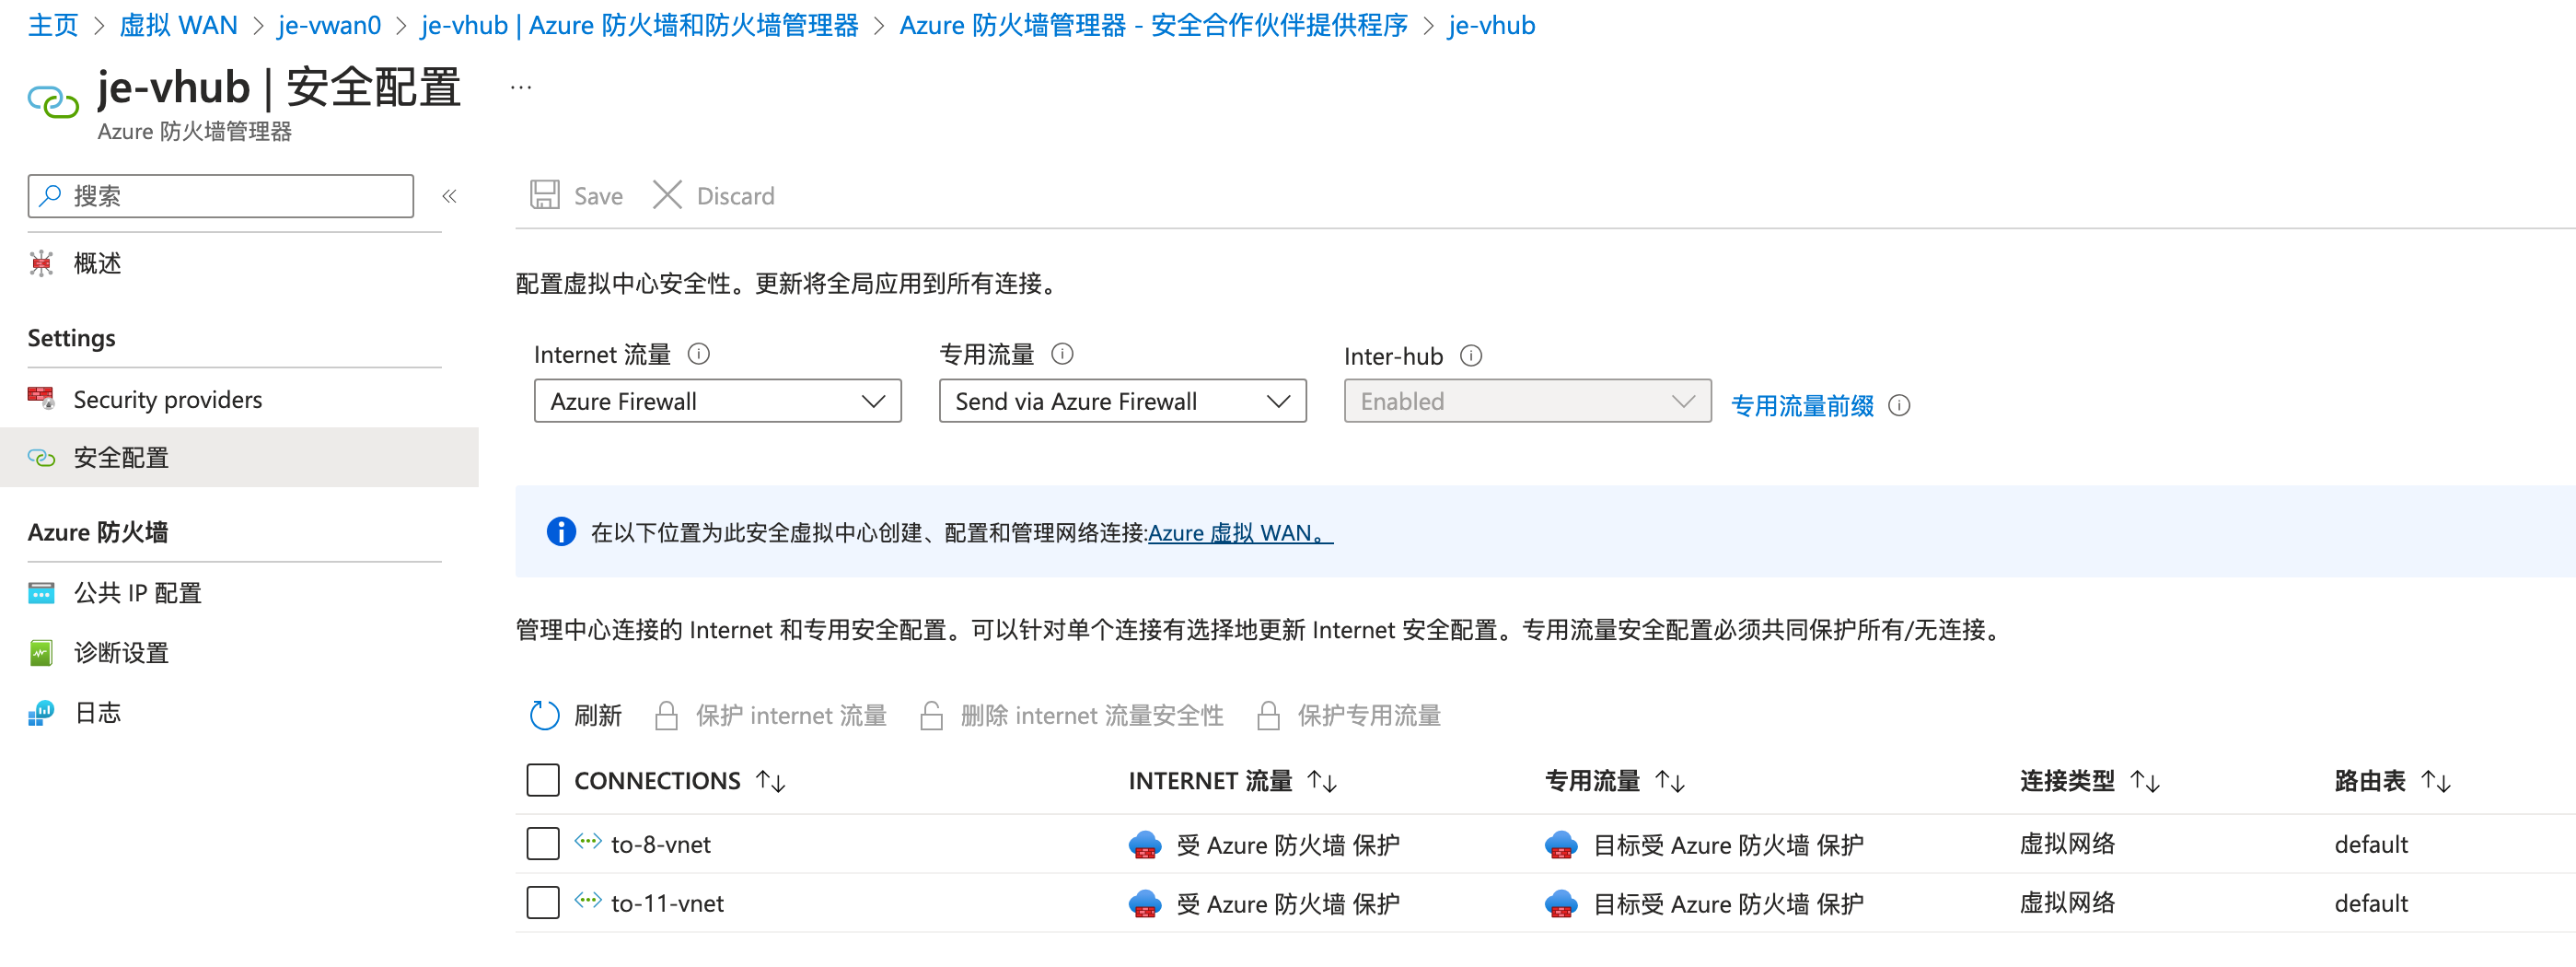
Task: Sort by 连接类型 column arrows
Action: 2145,781
